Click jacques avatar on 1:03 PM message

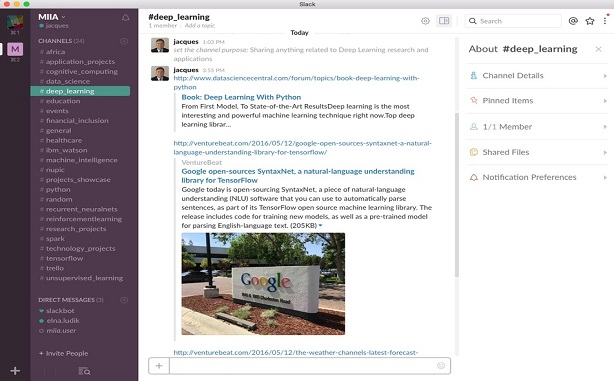pyautogui.click(x=160, y=45)
